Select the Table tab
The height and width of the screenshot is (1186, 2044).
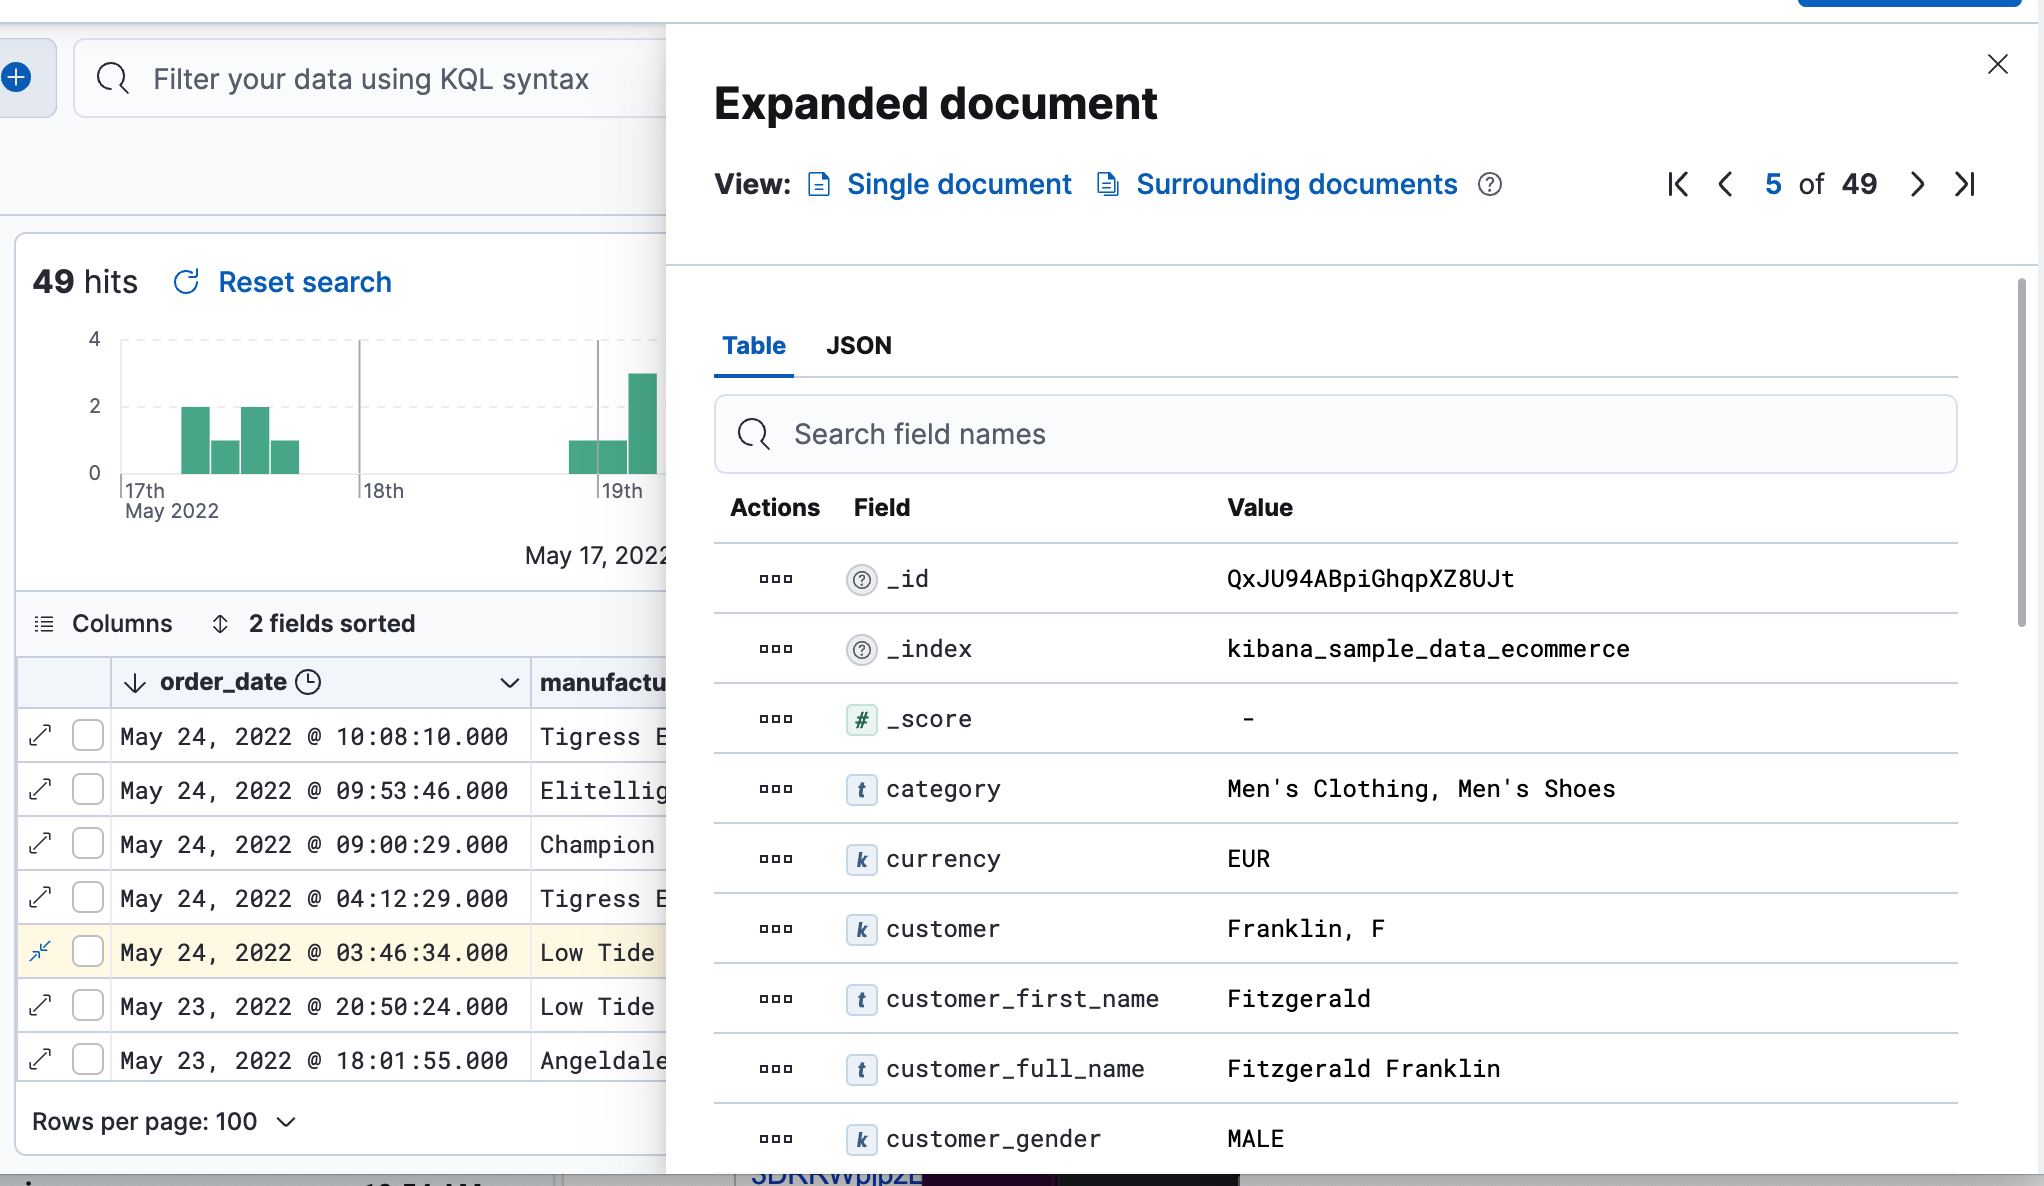[x=754, y=345]
